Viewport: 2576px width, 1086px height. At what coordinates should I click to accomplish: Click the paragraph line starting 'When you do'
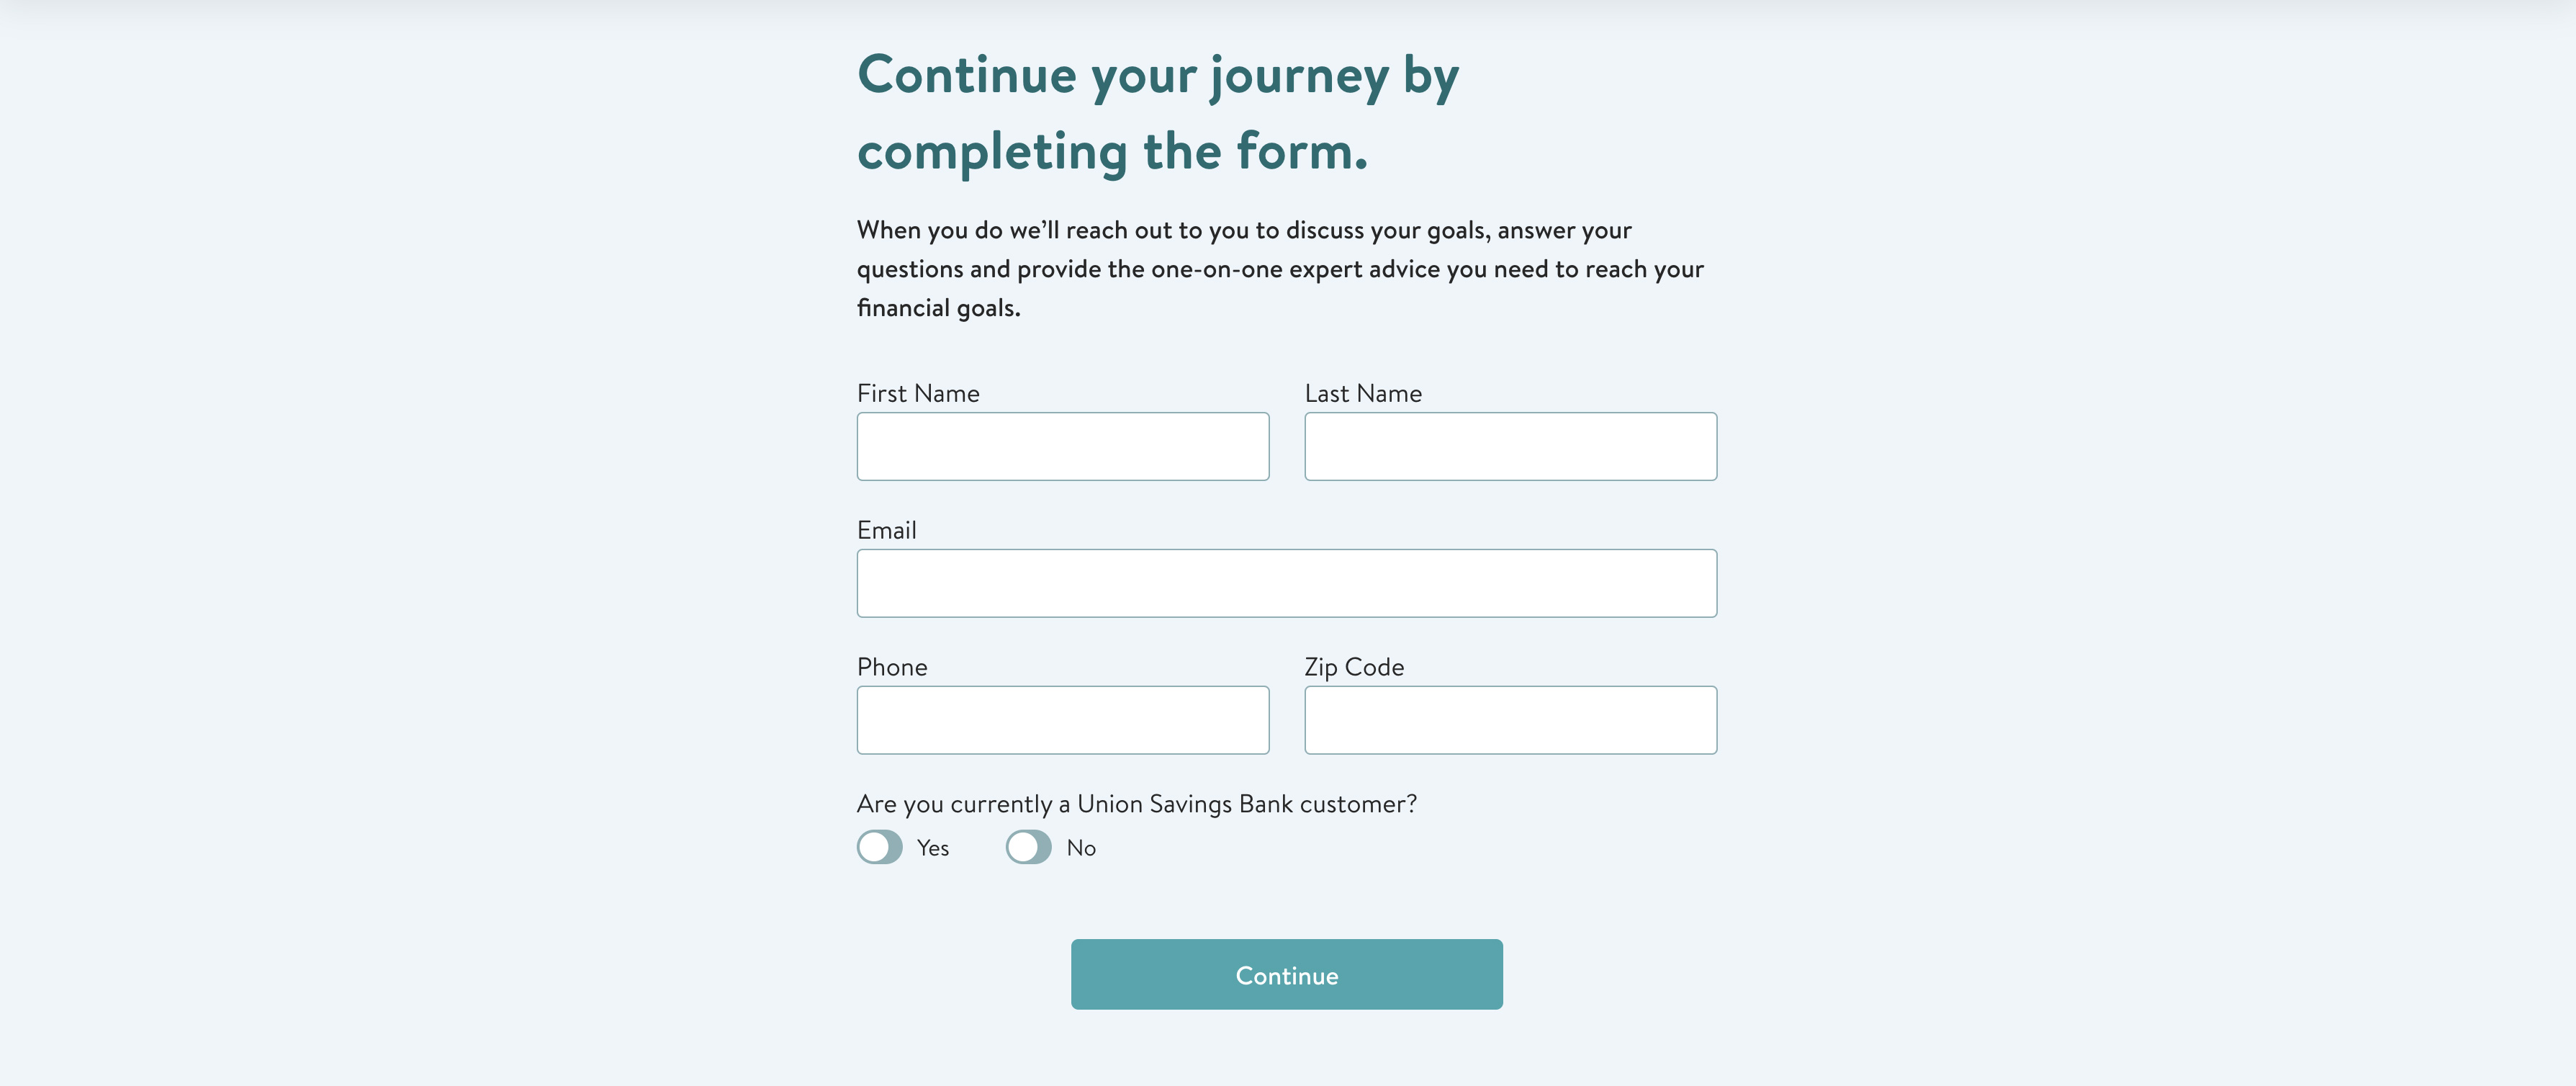tap(1244, 230)
